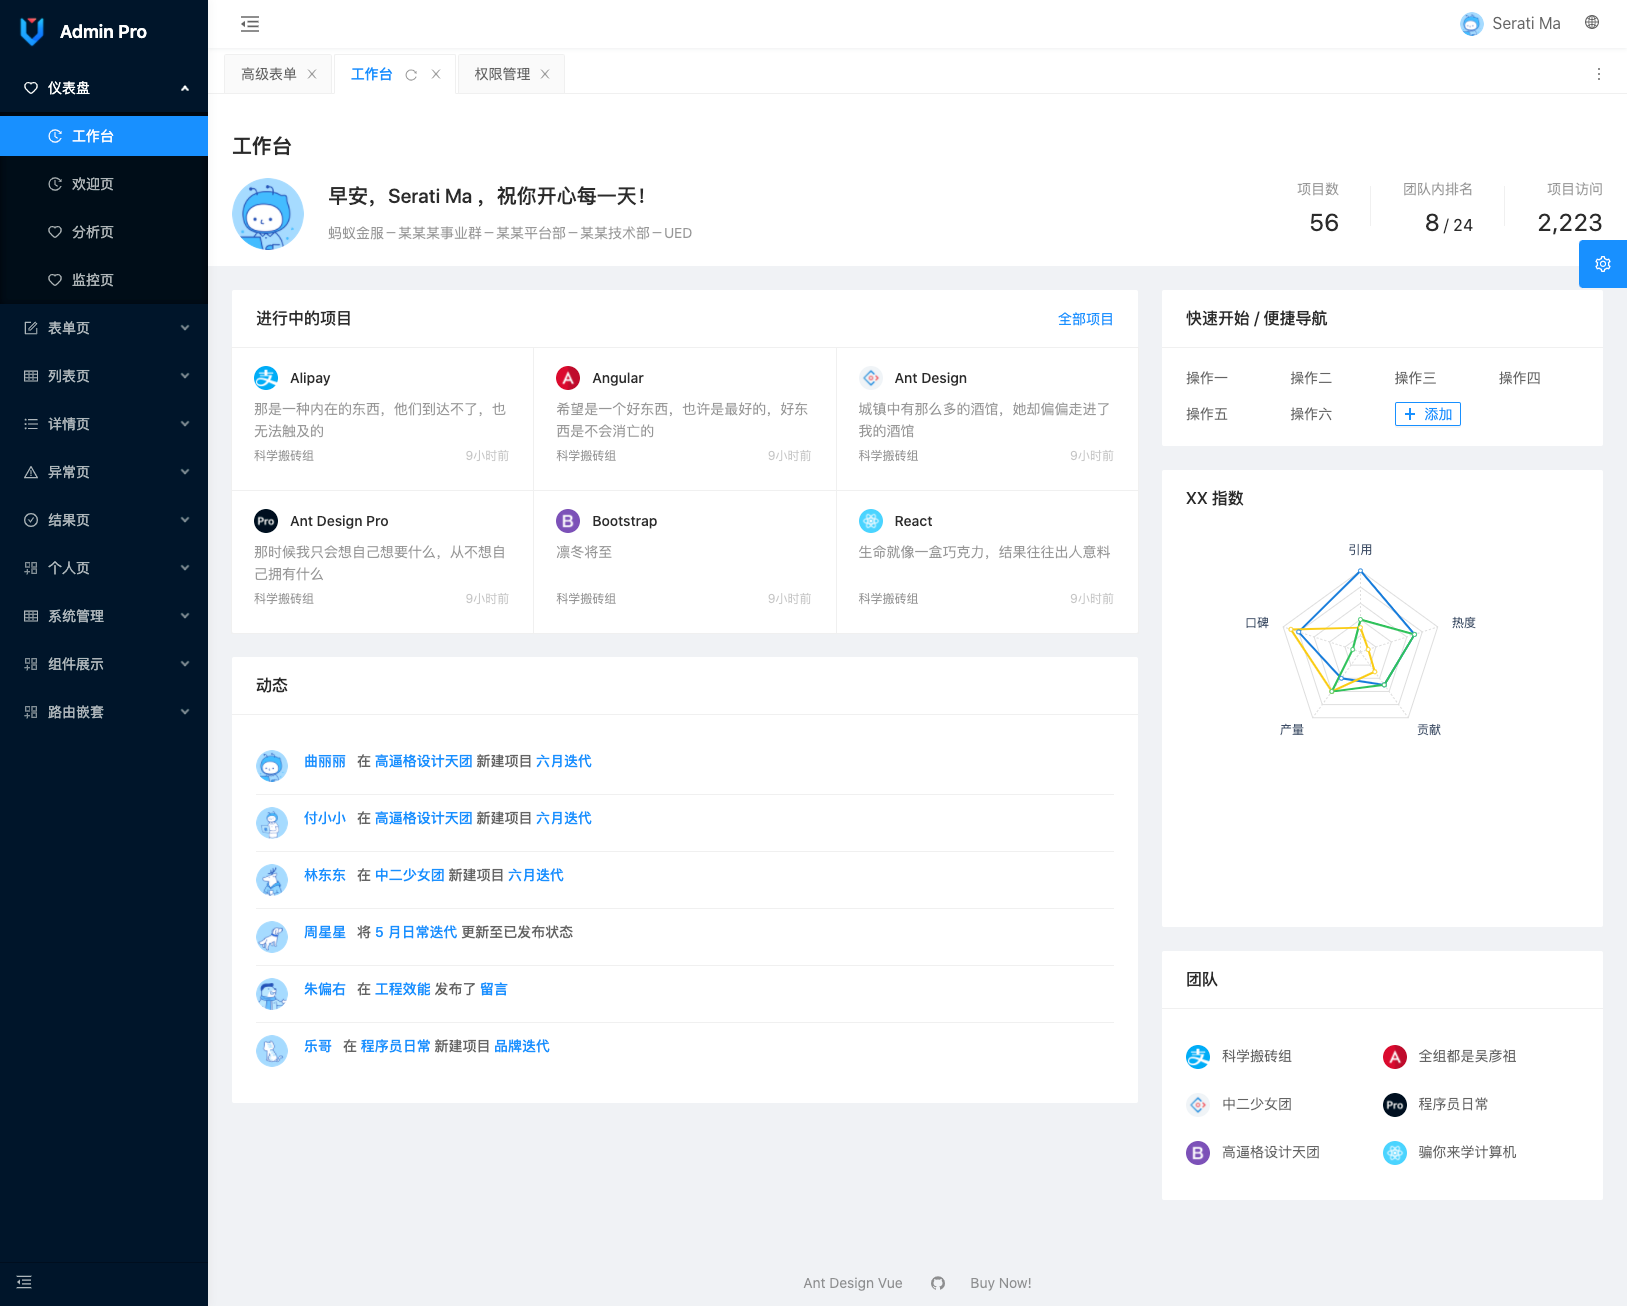The width and height of the screenshot is (1627, 1306).
Task: Expand the 异常页 submenu
Action: coord(104,472)
